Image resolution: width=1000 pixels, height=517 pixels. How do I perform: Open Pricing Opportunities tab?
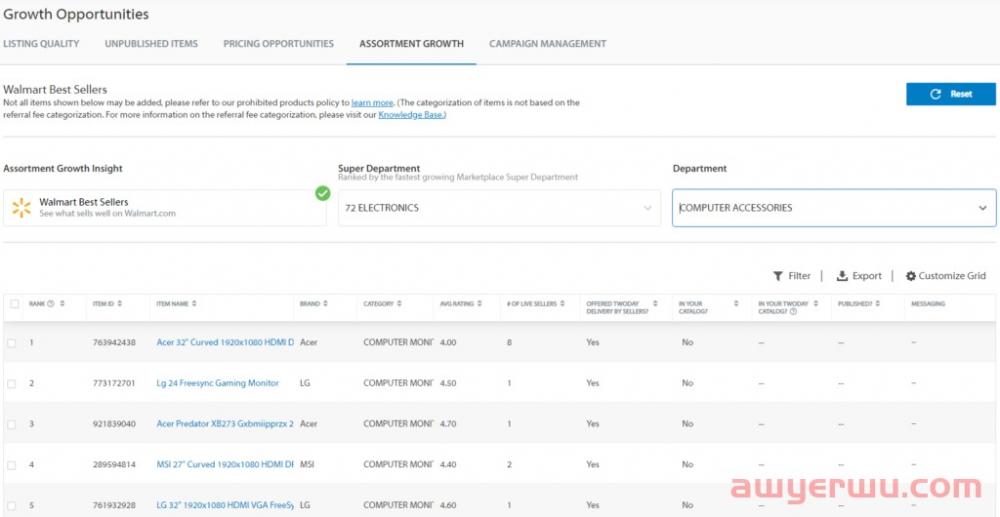[x=278, y=44]
